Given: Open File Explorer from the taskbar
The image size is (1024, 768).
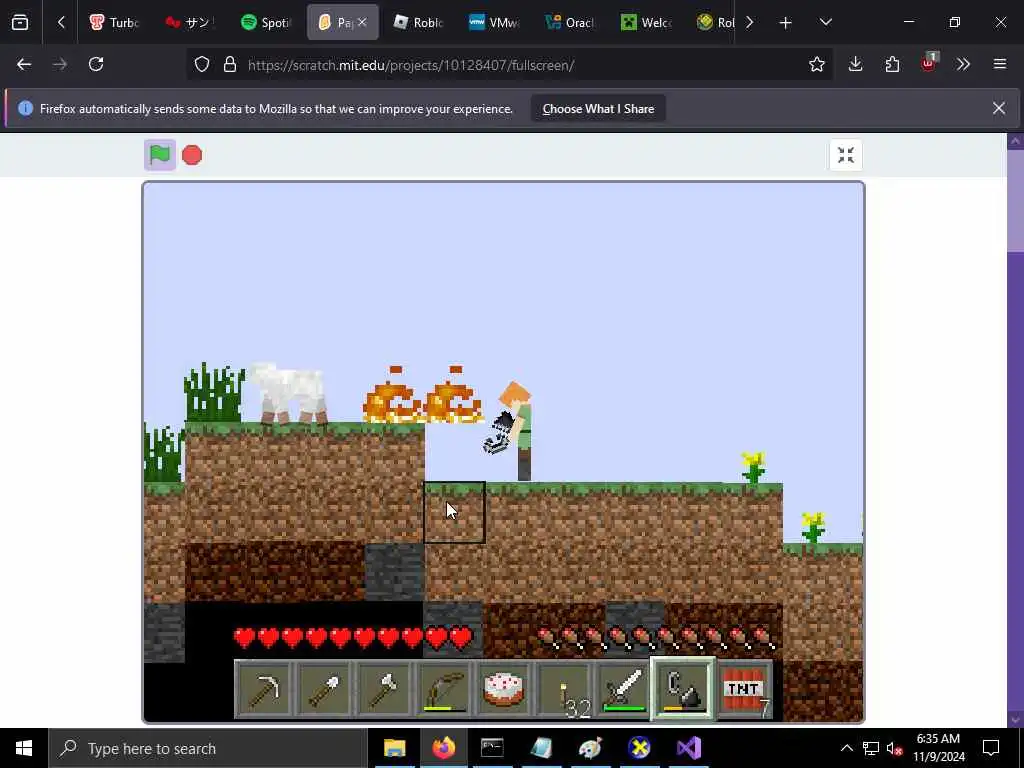Looking at the screenshot, I should point(394,748).
